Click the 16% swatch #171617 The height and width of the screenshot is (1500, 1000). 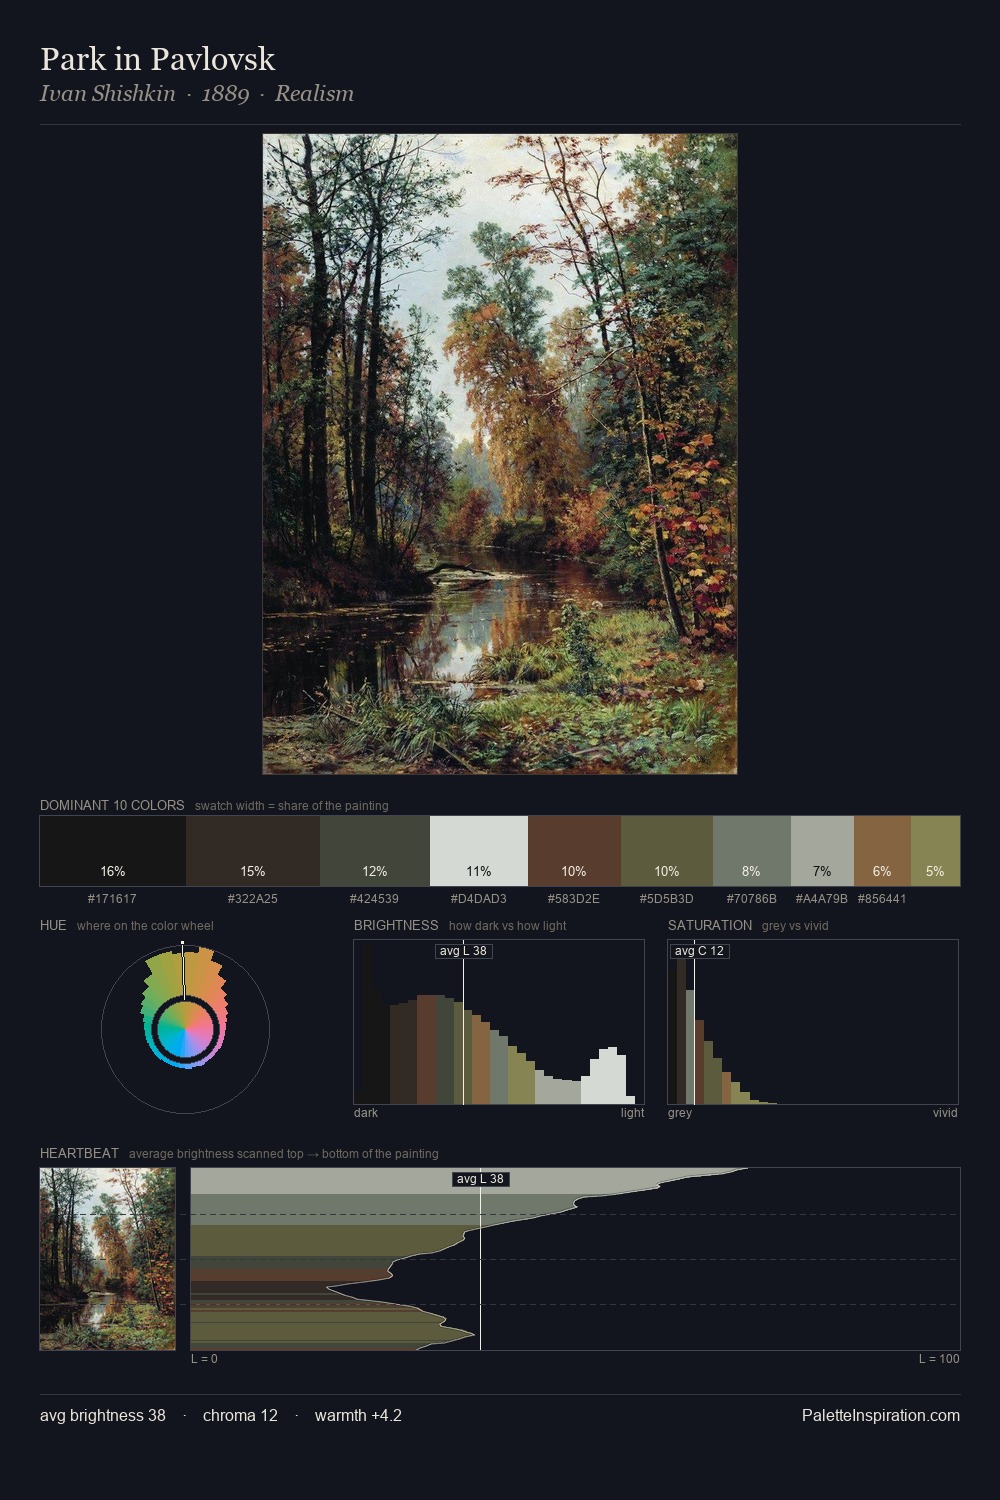pos(113,851)
